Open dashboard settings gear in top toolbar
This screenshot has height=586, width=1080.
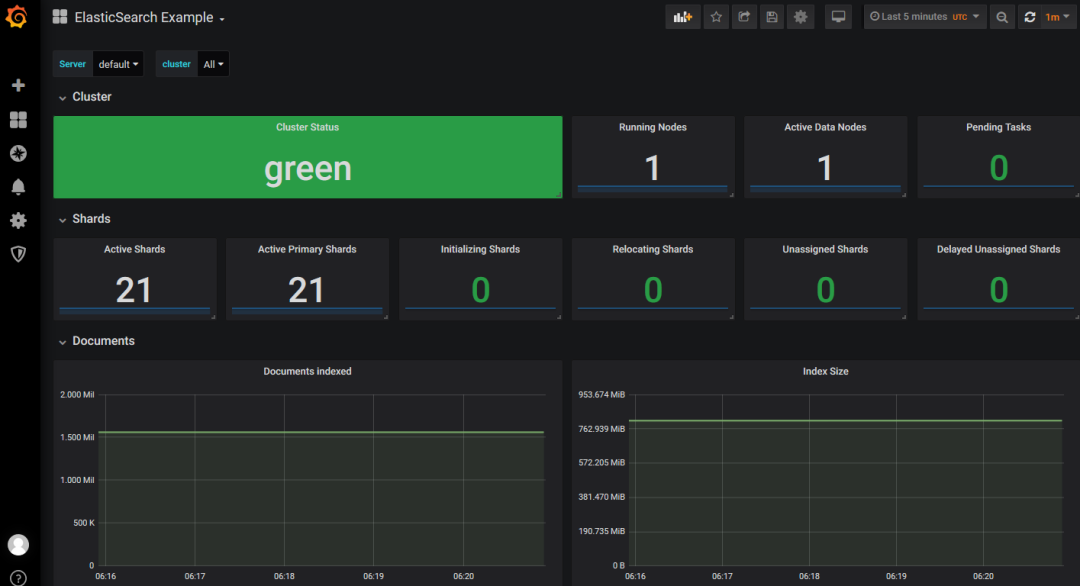click(x=800, y=17)
